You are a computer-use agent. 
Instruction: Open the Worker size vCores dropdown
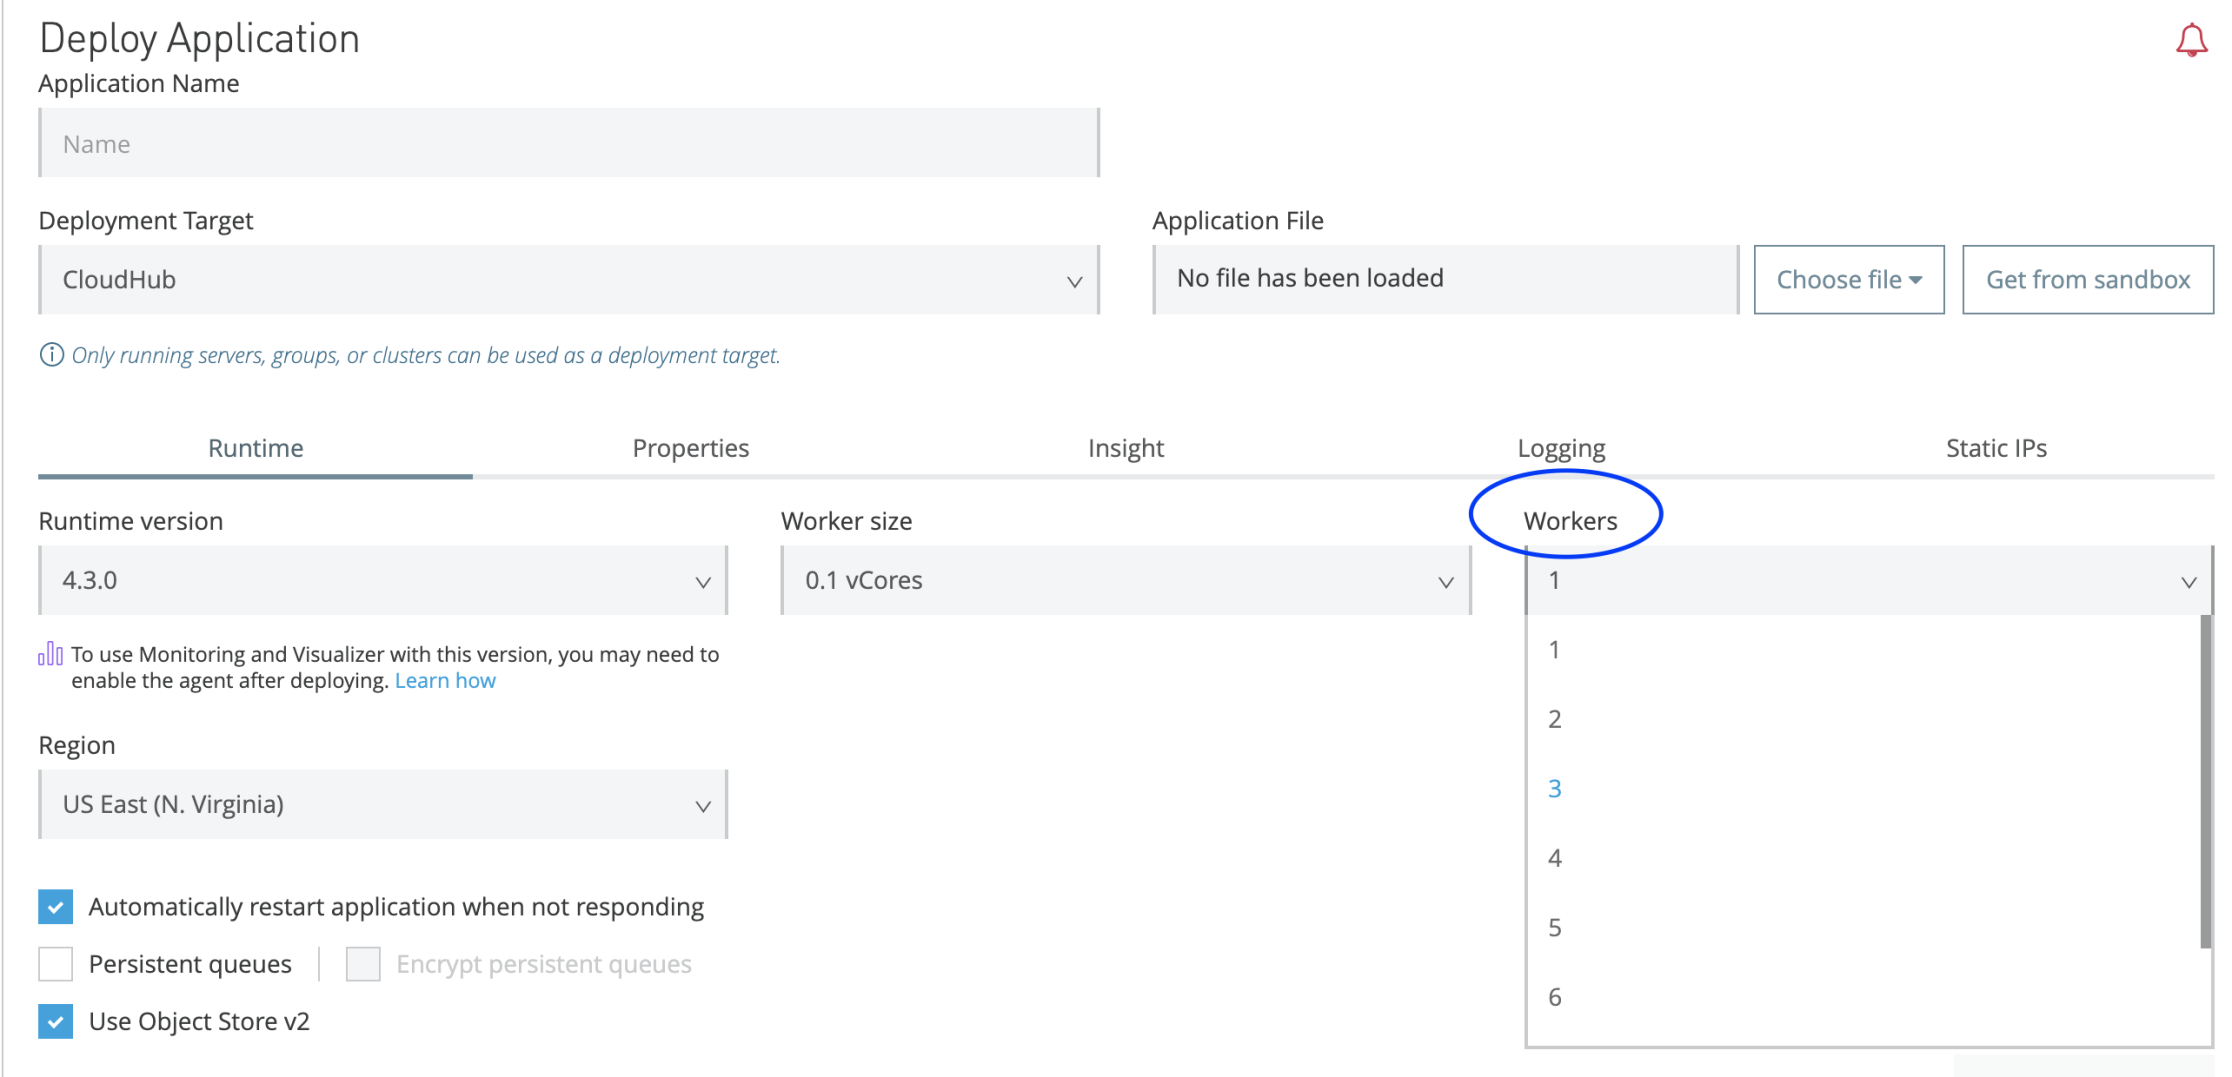pyautogui.click(x=1125, y=581)
